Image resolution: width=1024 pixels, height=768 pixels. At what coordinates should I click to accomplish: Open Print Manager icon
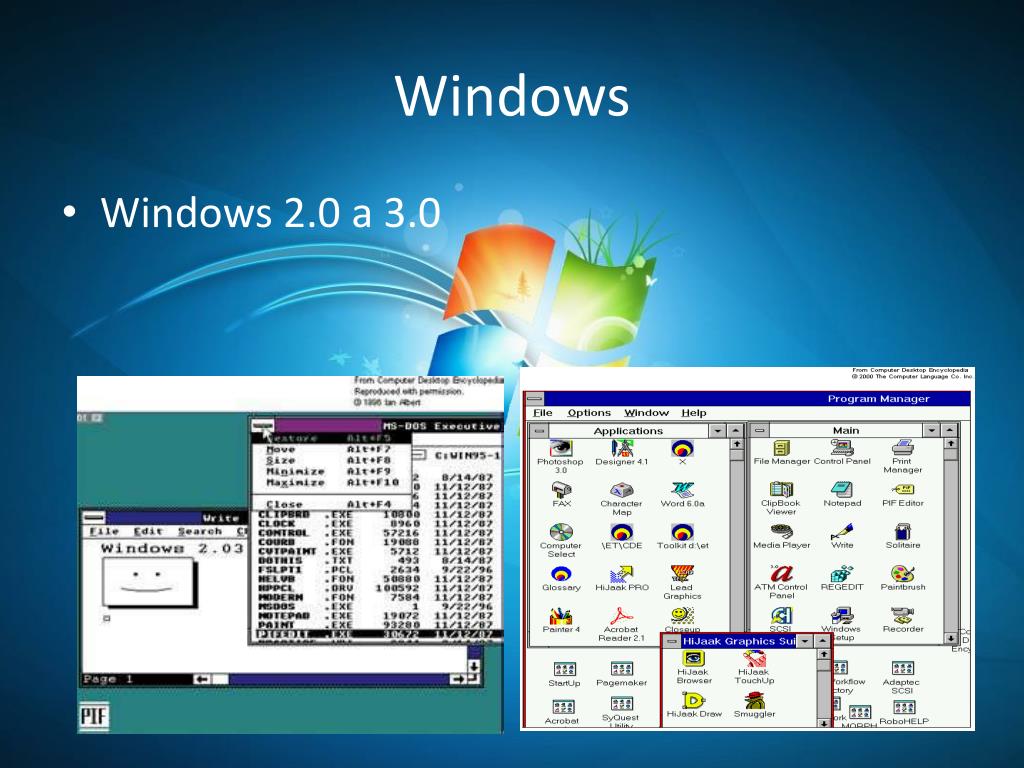pyautogui.click(x=903, y=456)
